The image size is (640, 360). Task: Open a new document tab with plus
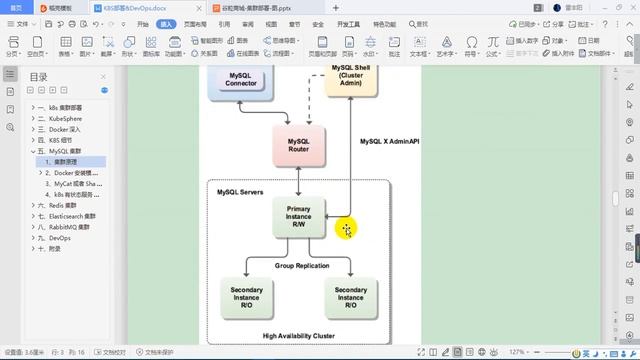pos(336,8)
